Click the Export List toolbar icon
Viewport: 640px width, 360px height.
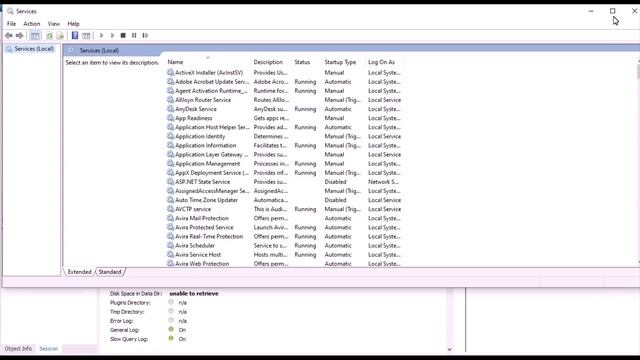tap(60, 36)
